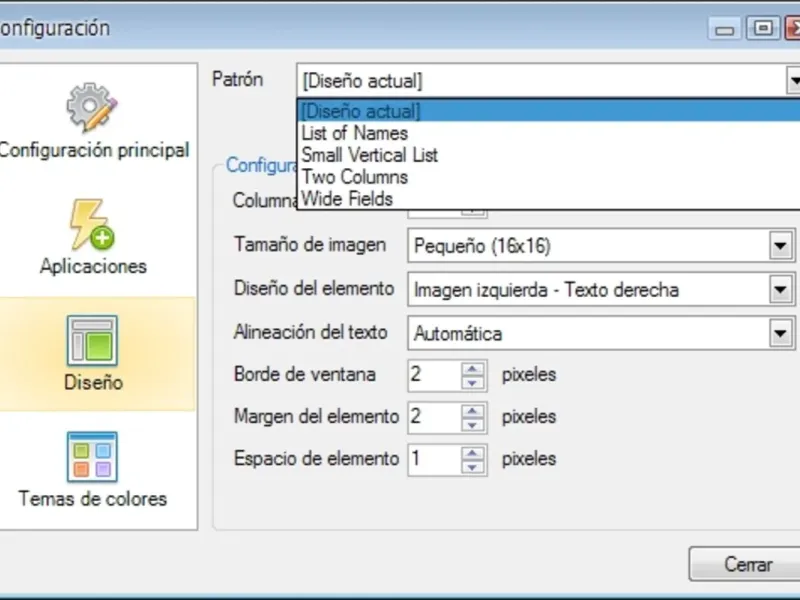
Task: Click the Temas de colores label
Action: 93,498
